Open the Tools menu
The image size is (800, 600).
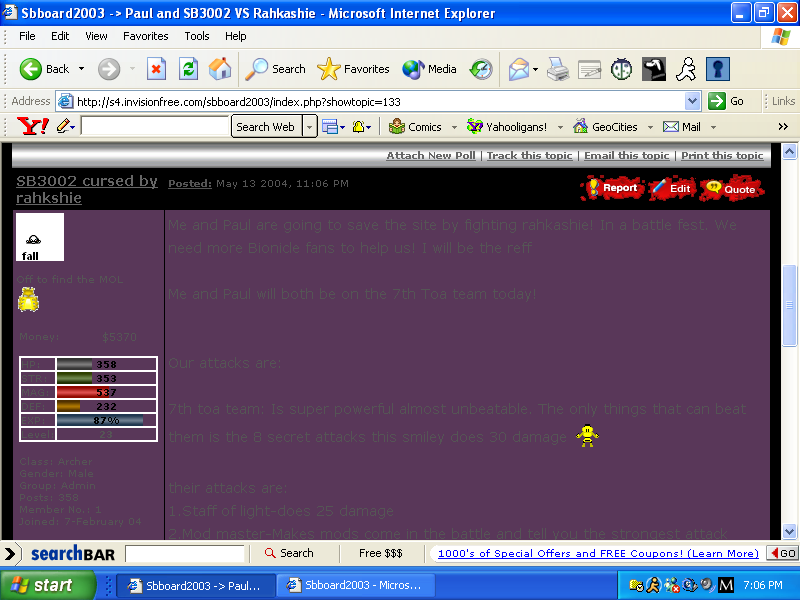pyautogui.click(x=196, y=35)
